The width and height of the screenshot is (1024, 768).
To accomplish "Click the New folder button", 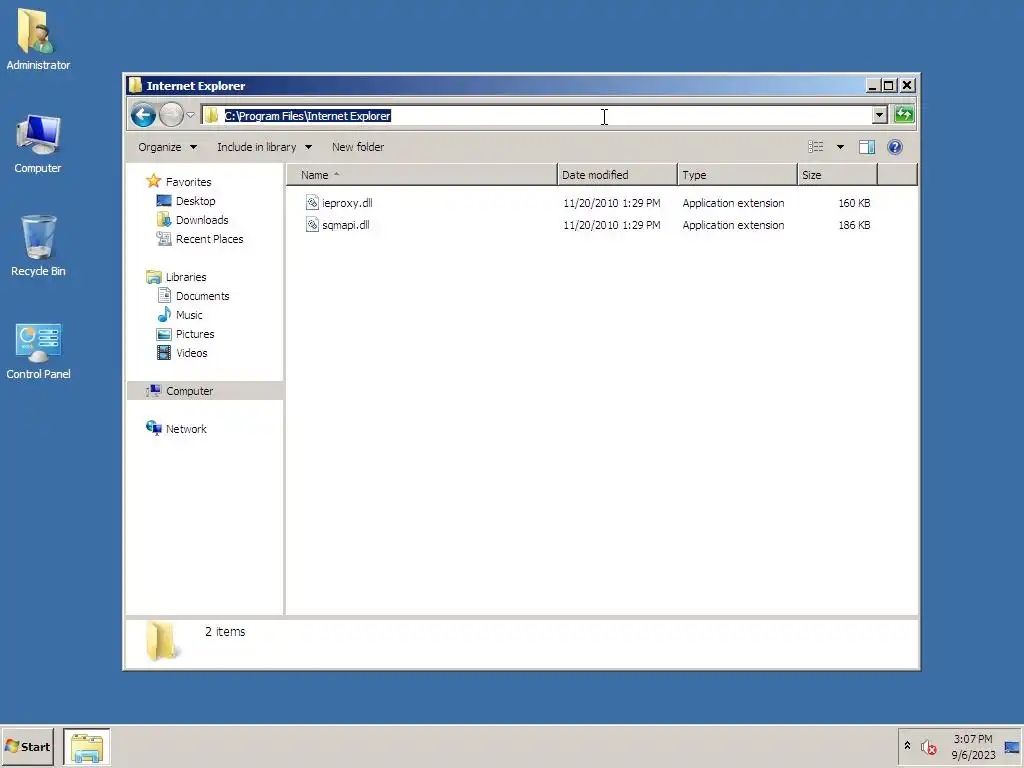I will (358, 147).
